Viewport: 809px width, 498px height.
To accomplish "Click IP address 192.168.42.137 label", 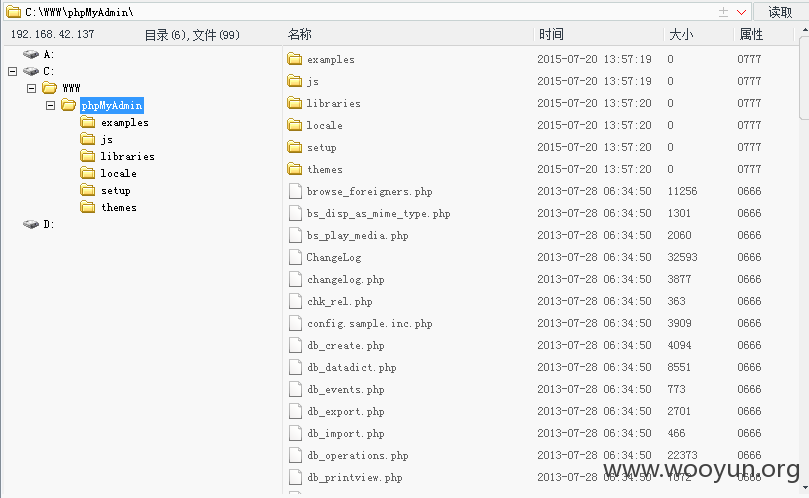I will [52, 34].
